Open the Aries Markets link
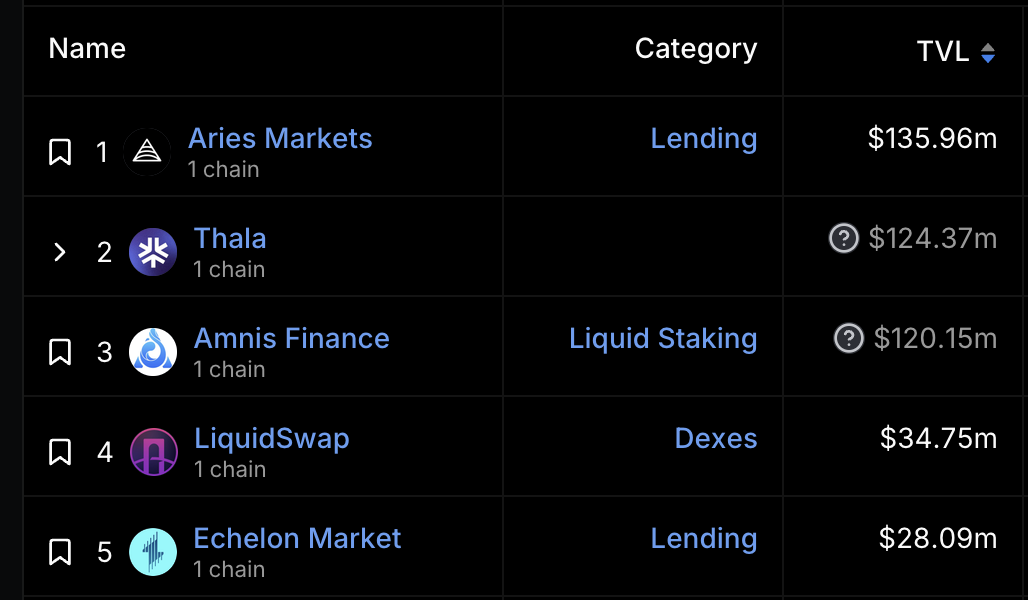 [x=280, y=138]
